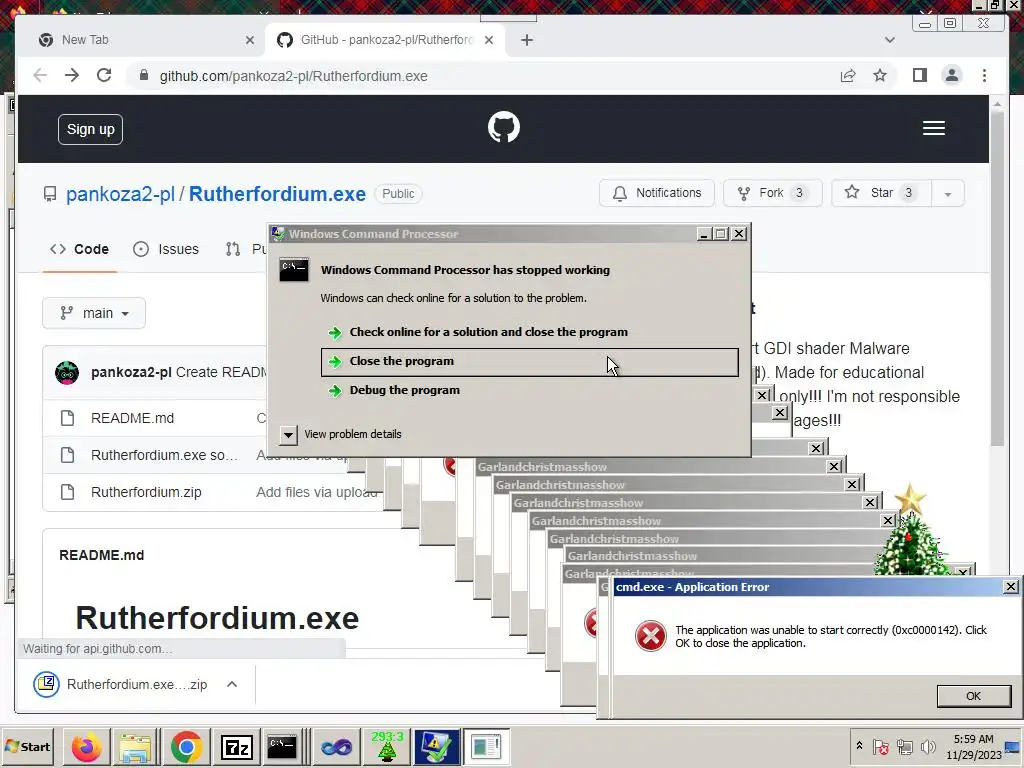This screenshot has width=1024, height=768.
Task: Open the GitHub hamburger menu
Action: tap(934, 128)
